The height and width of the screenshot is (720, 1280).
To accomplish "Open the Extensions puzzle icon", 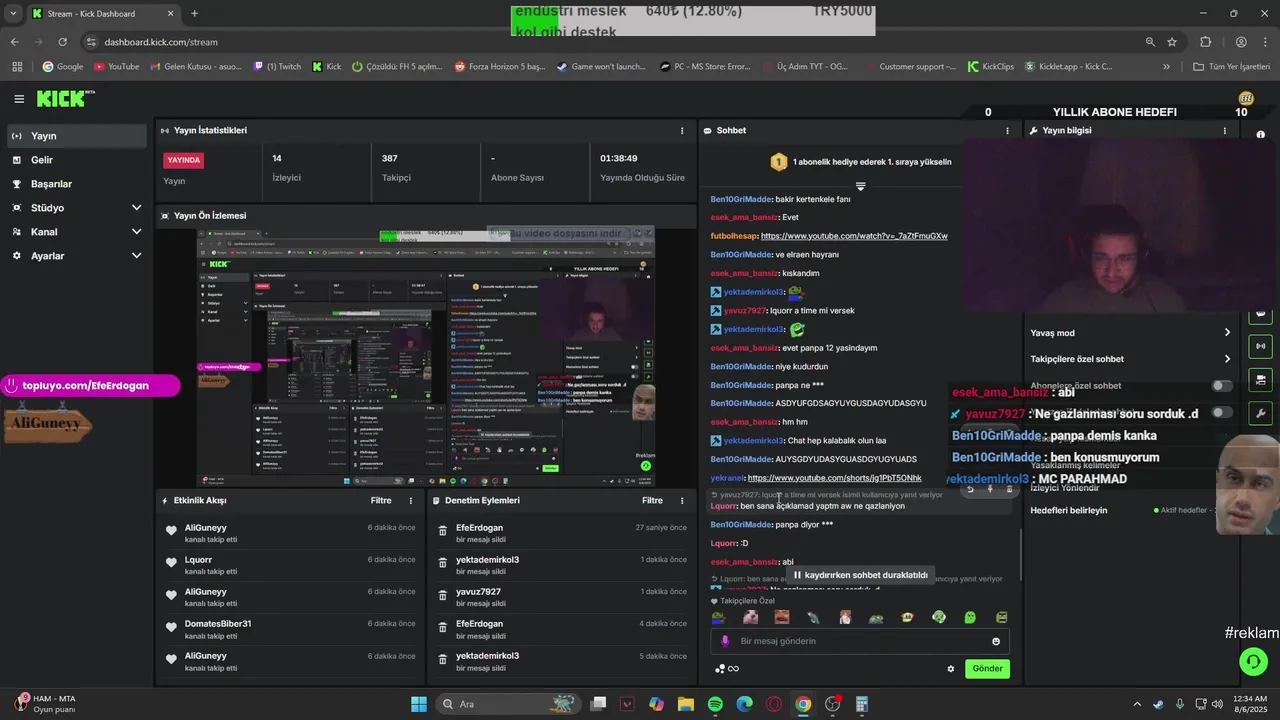I will pyautogui.click(x=1205, y=42).
